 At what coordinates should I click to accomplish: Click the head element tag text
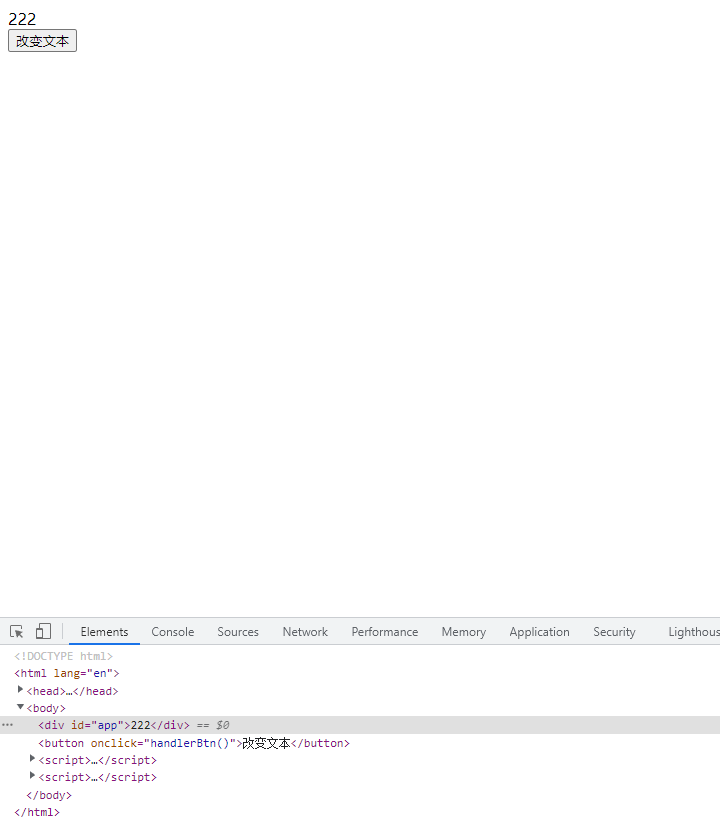[73, 691]
